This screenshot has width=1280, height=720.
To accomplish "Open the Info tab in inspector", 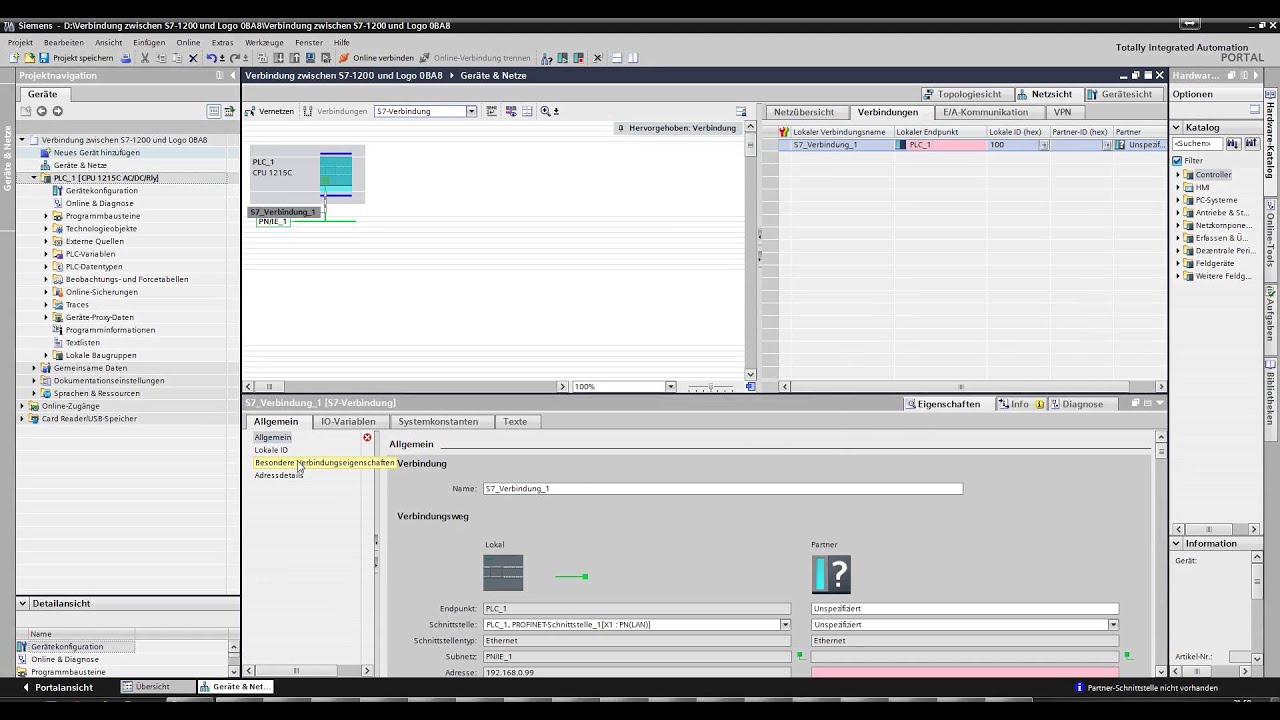I will pos(1019,404).
